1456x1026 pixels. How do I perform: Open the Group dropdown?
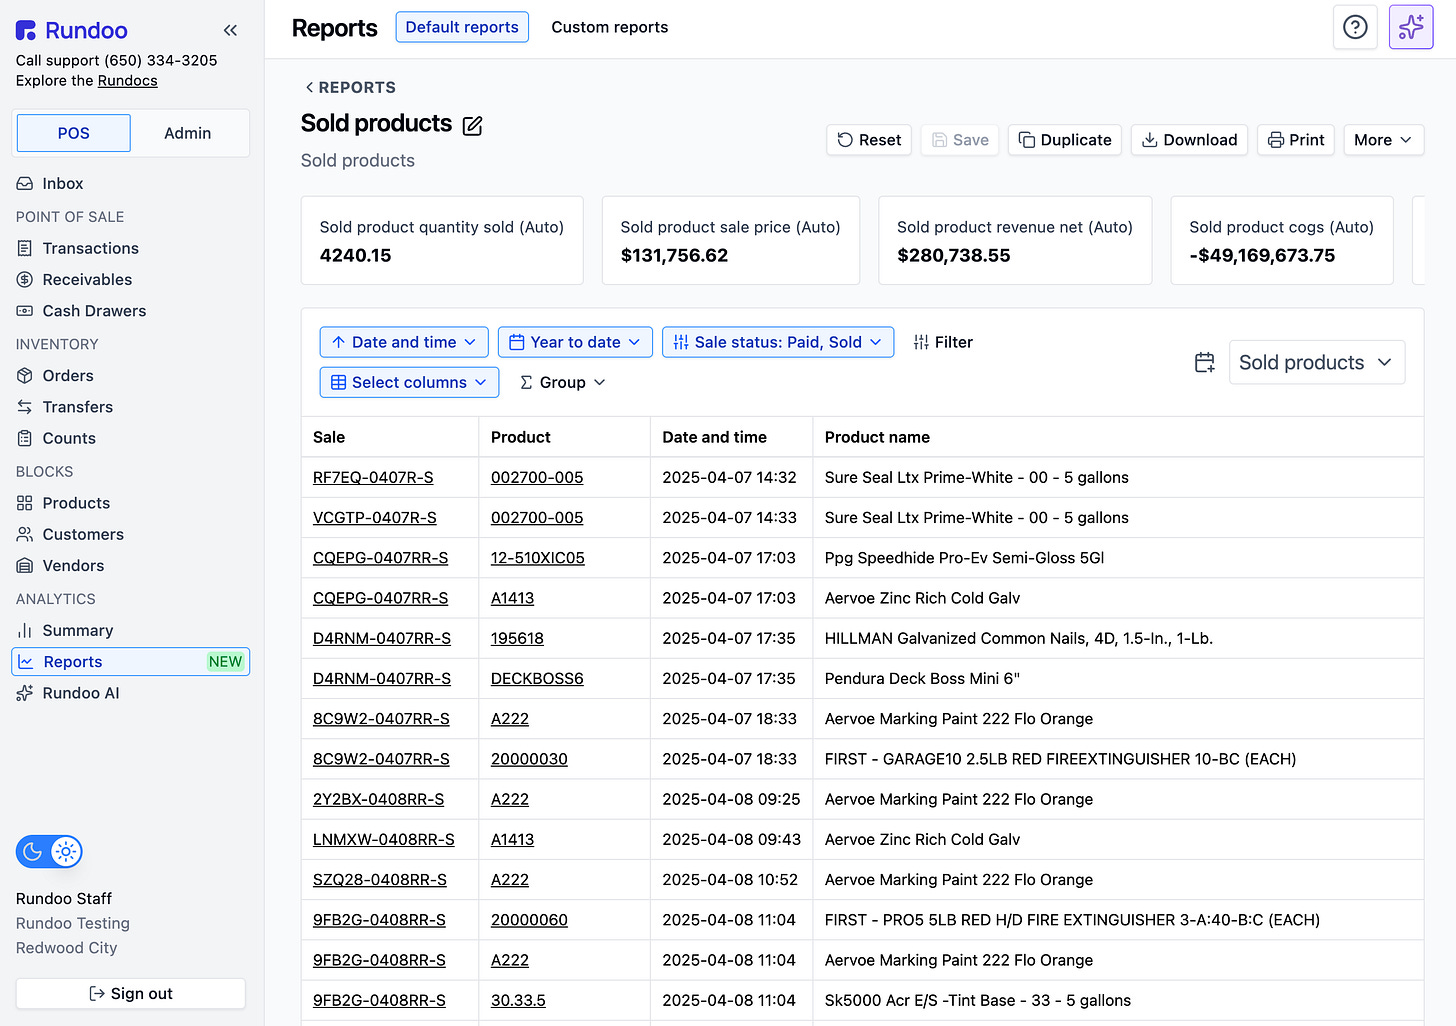[563, 382]
